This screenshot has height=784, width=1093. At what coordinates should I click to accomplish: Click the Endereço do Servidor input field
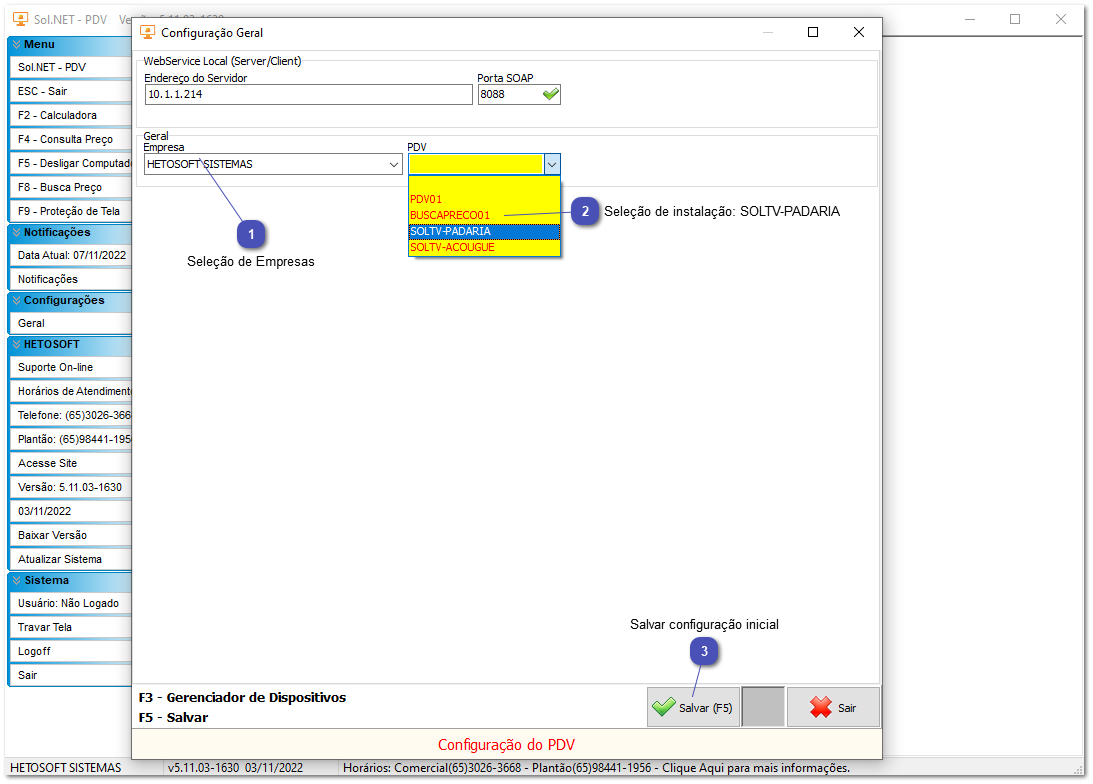[x=308, y=94]
